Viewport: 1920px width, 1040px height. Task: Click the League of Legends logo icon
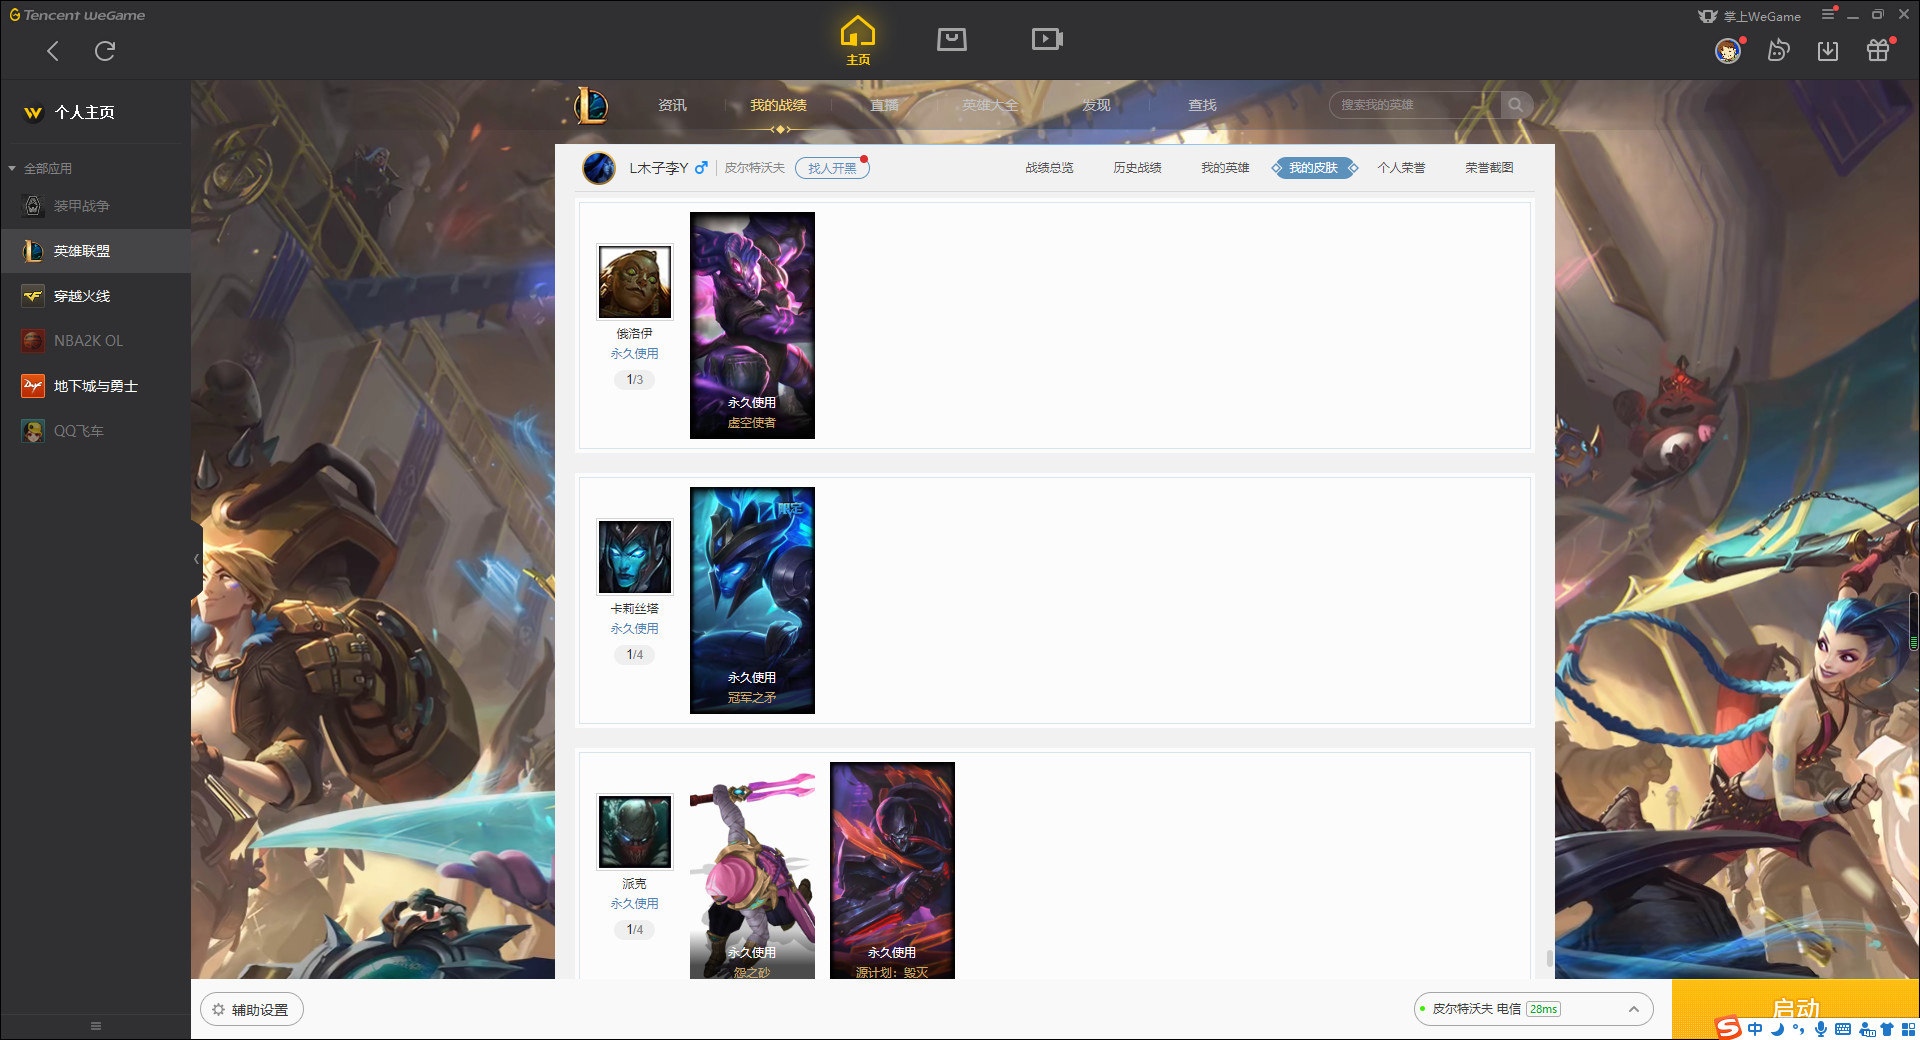tap(591, 105)
